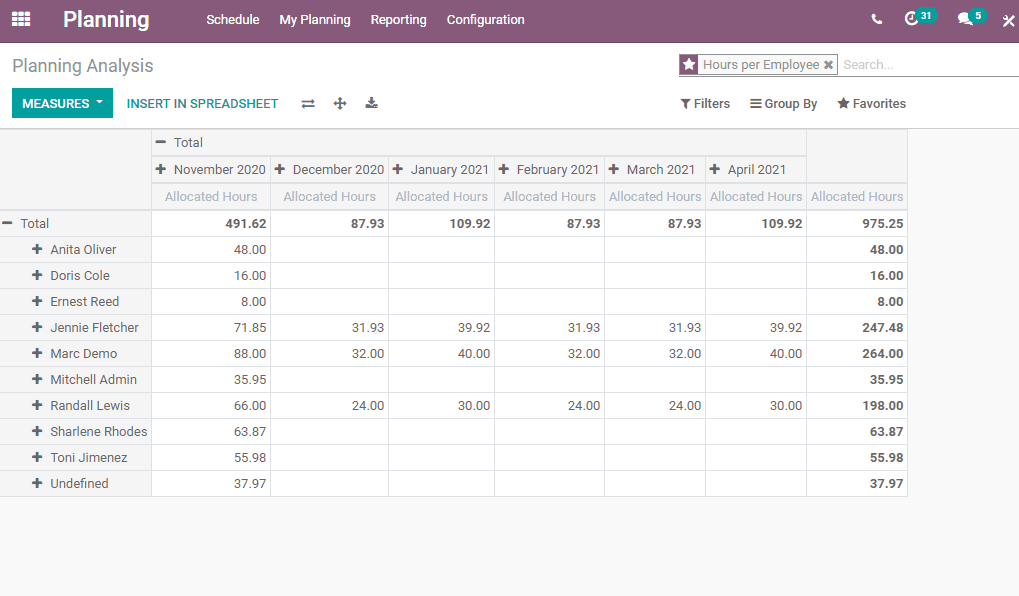This screenshot has width=1019, height=596.
Task: Sort by March 2021 Allocated Hours header
Action: tap(655, 196)
